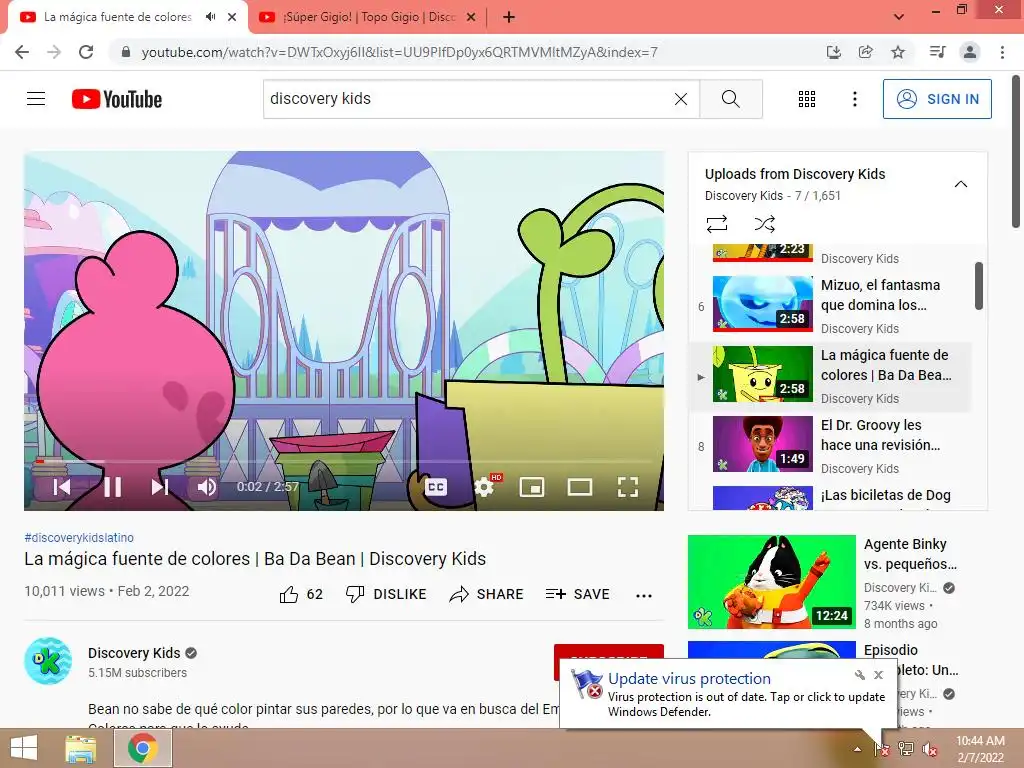Open the YouTube guide hamburger menu
The width and height of the screenshot is (1024, 768).
click(x=36, y=99)
